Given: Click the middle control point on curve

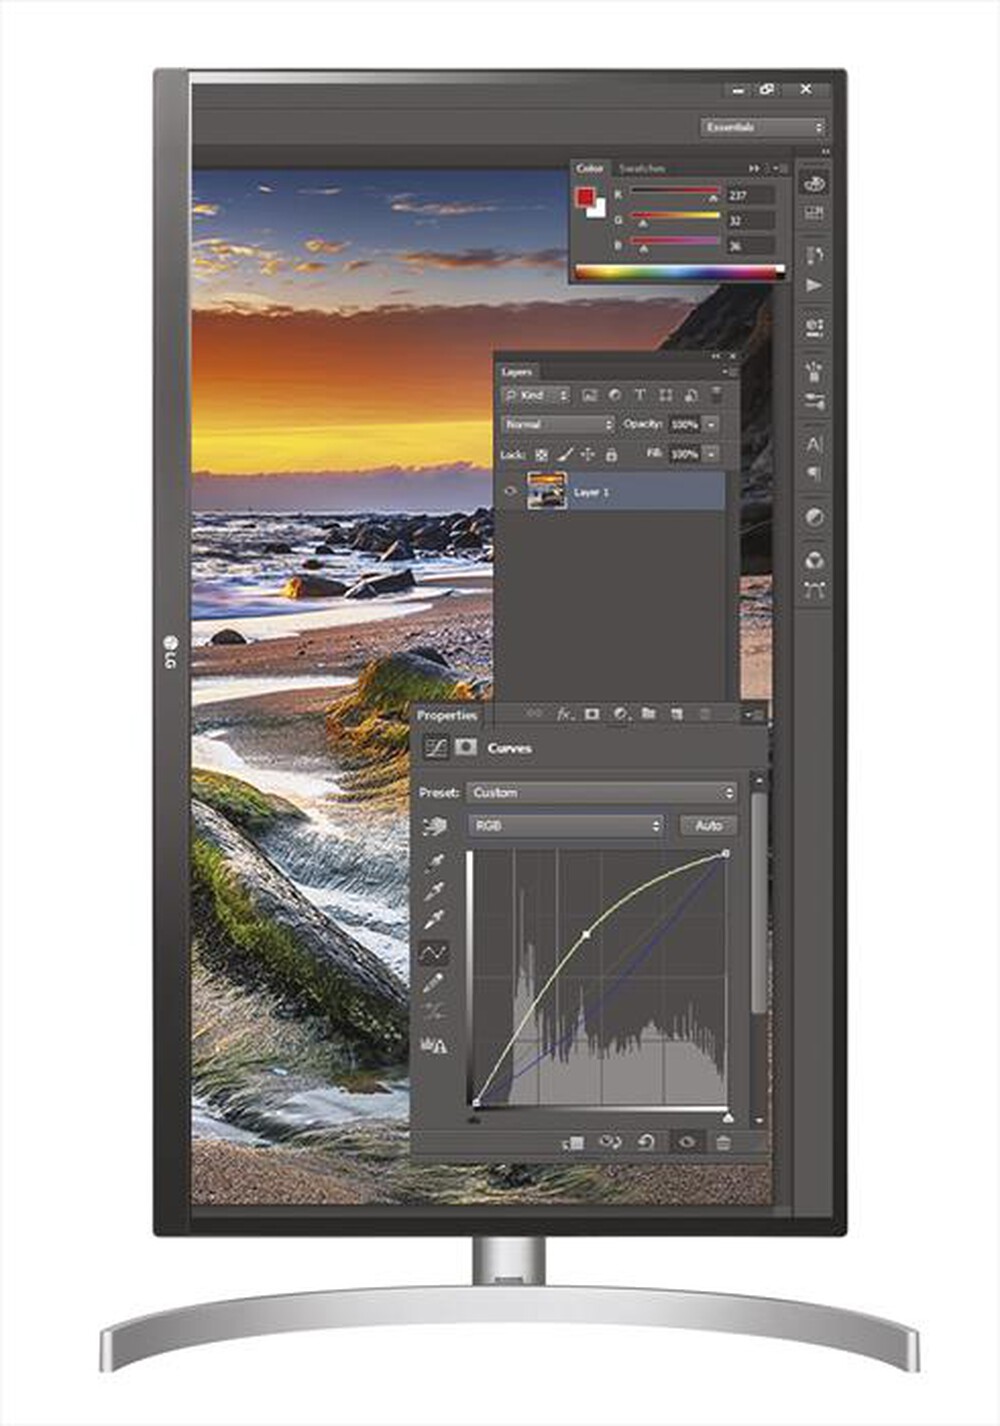Looking at the screenshot, I should [x=586, y=934].
